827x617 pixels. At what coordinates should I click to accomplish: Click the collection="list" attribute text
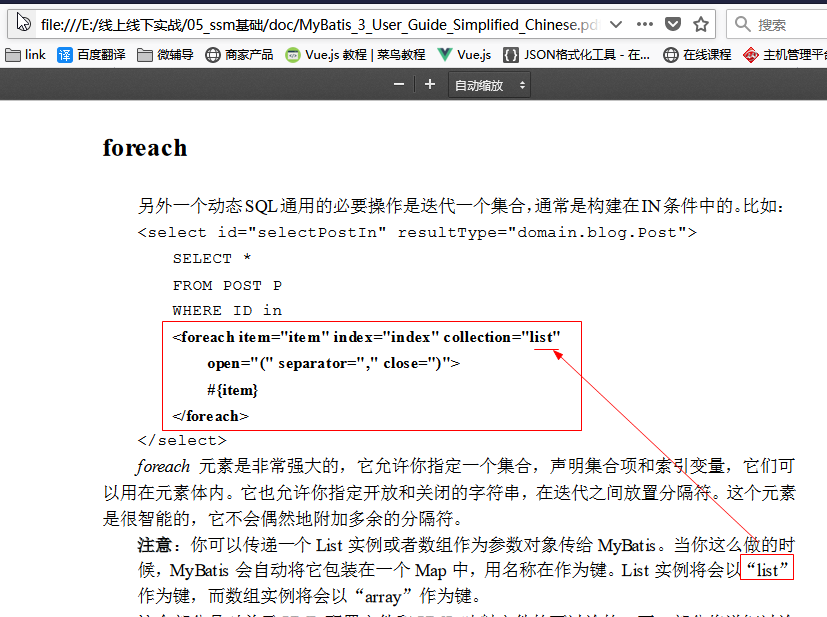tap(502, 337)
